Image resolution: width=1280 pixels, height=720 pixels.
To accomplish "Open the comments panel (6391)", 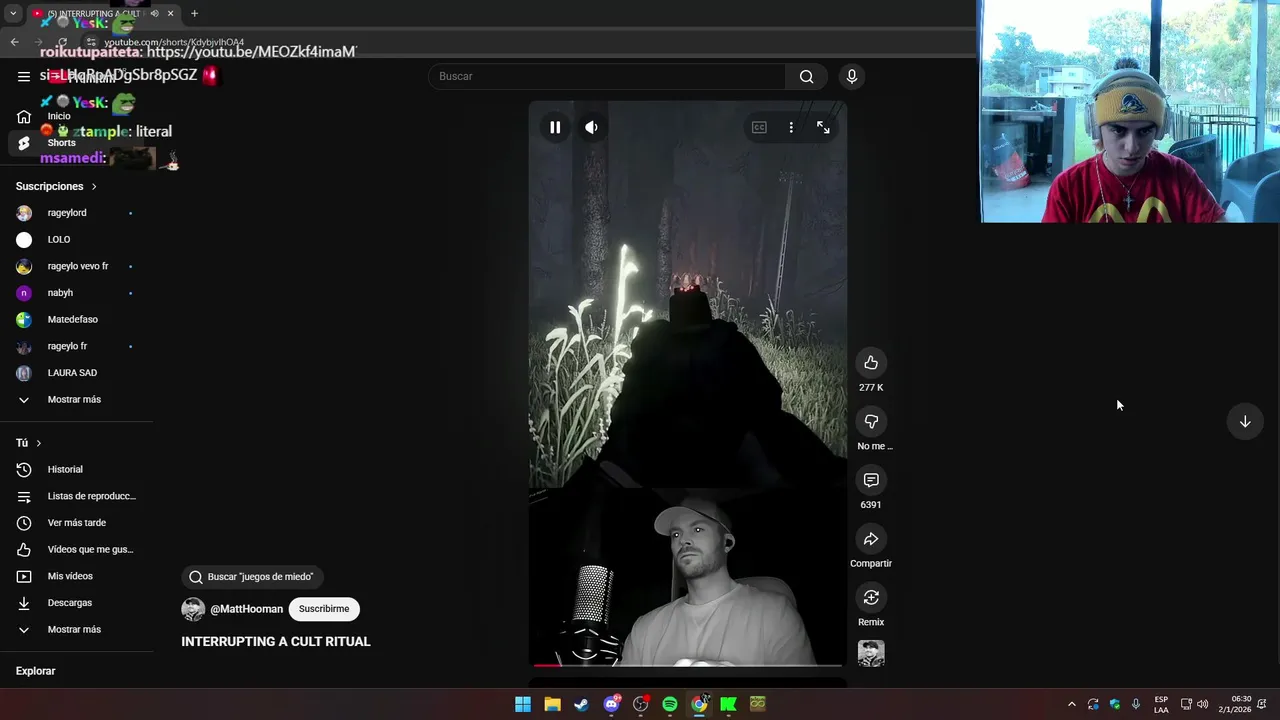I will coord(871,480).
